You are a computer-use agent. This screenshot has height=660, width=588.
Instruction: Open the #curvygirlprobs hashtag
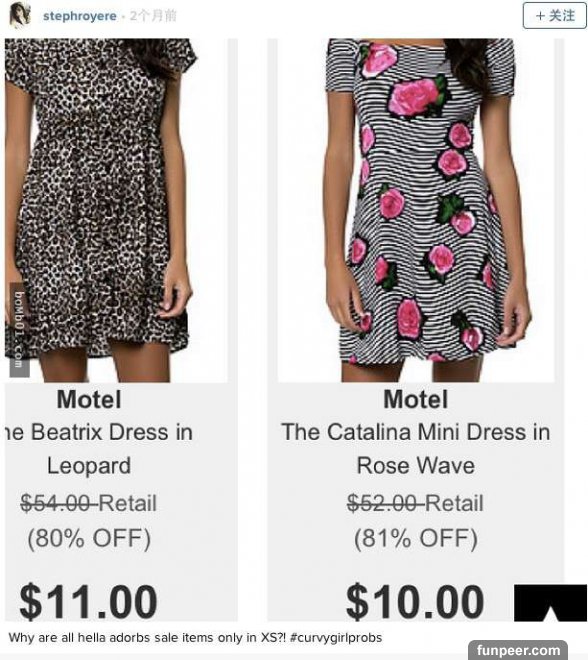tap(336, 637)
